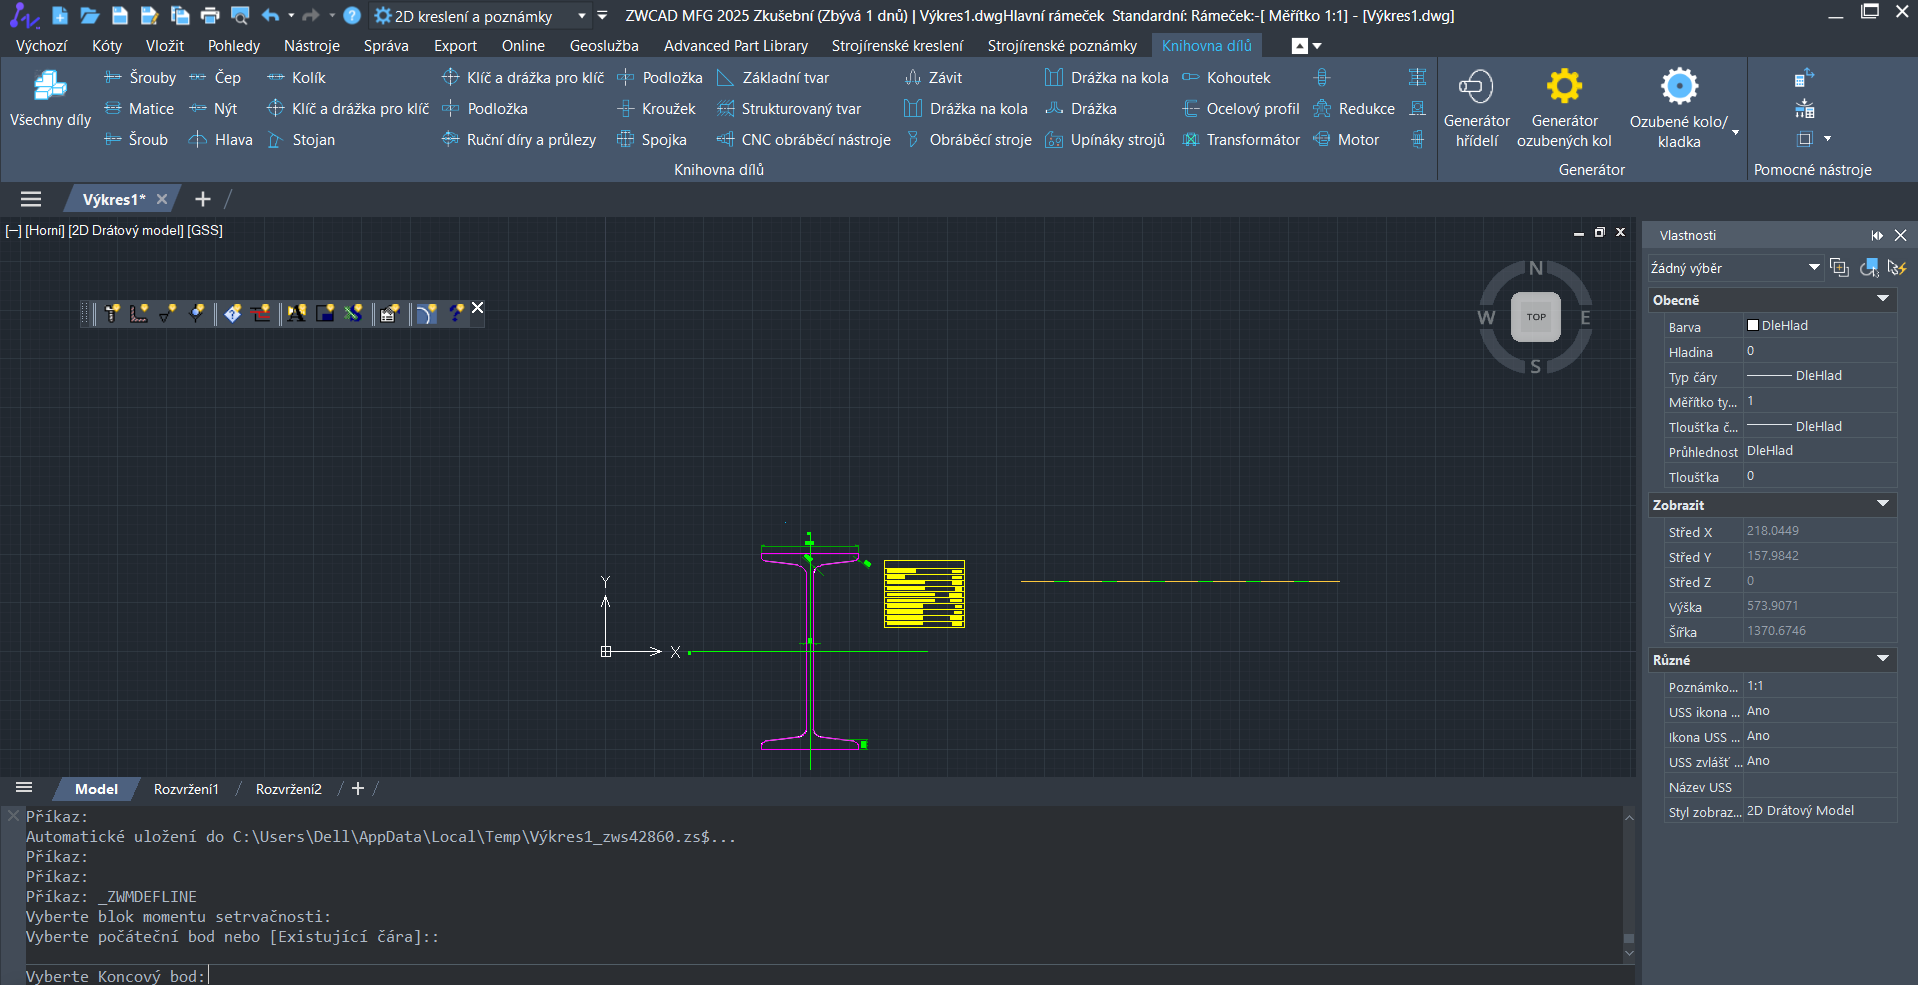Toggle auto-hide on Vlastnosti panel
This screenshot has width=1918, height=985.
pos(1877,235)
